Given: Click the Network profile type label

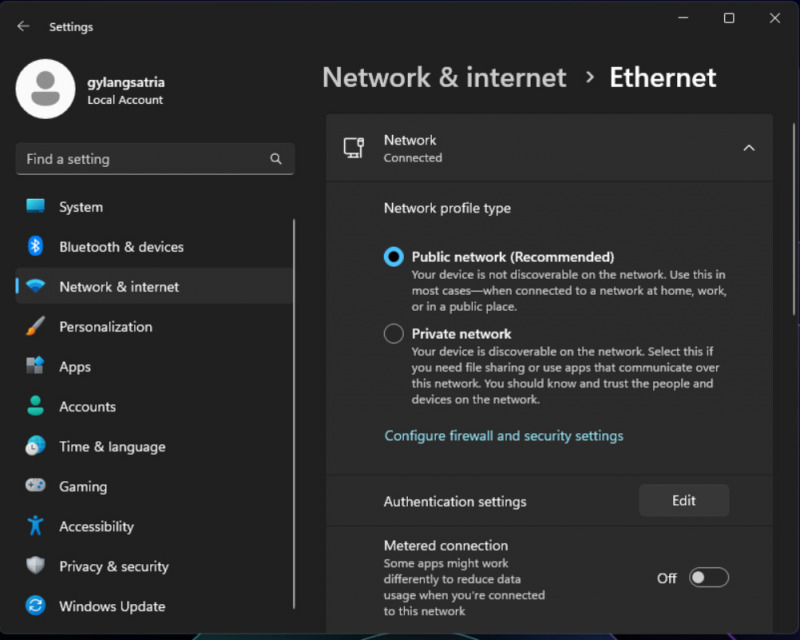Looking at the screenshot, I should coord(447,208).
